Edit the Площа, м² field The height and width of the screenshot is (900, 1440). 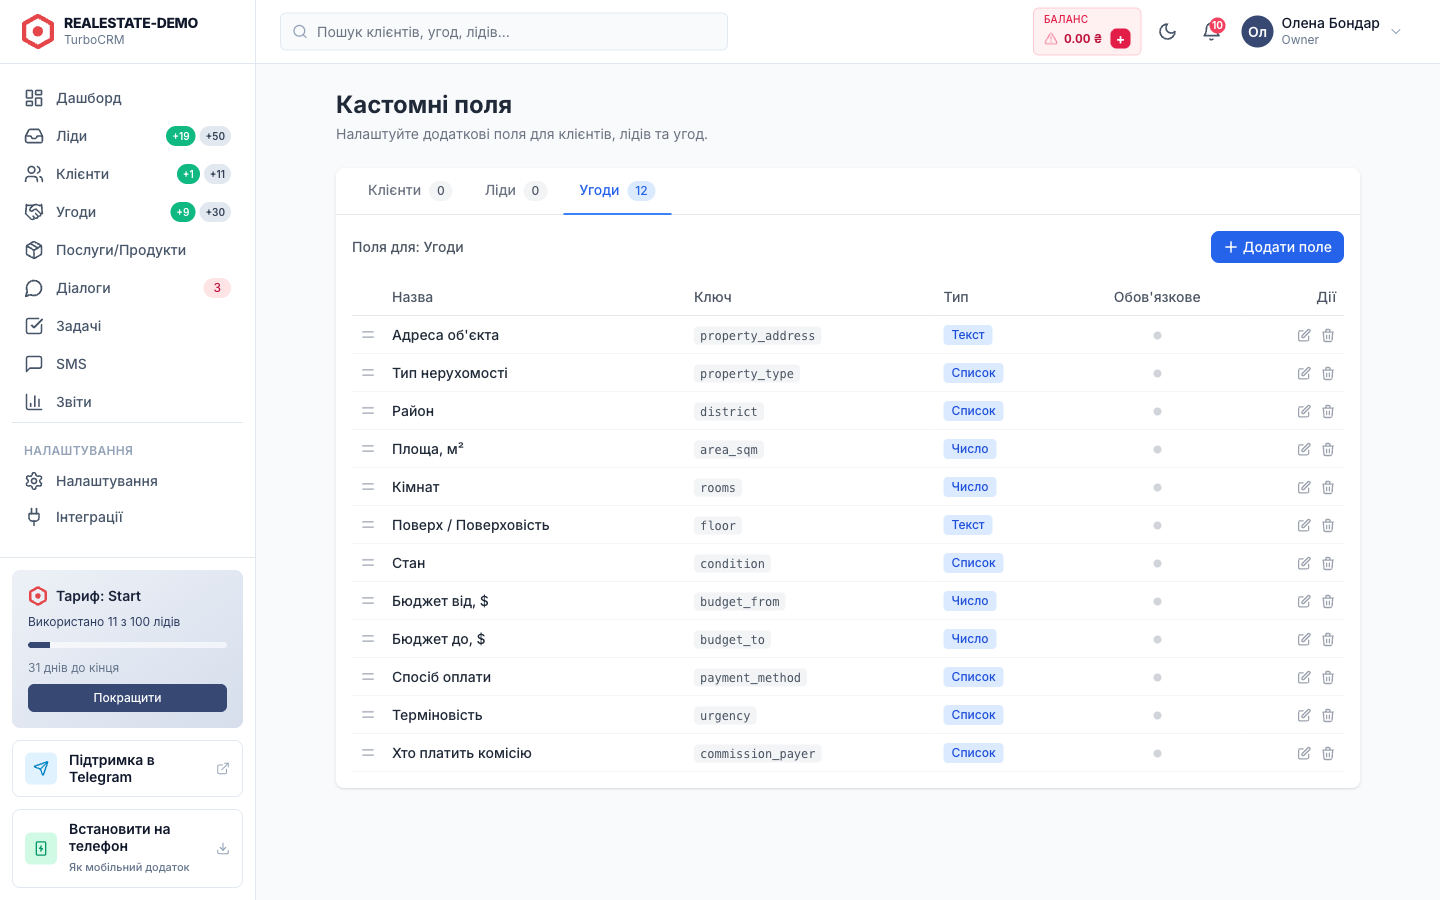tap(1304, 449)
